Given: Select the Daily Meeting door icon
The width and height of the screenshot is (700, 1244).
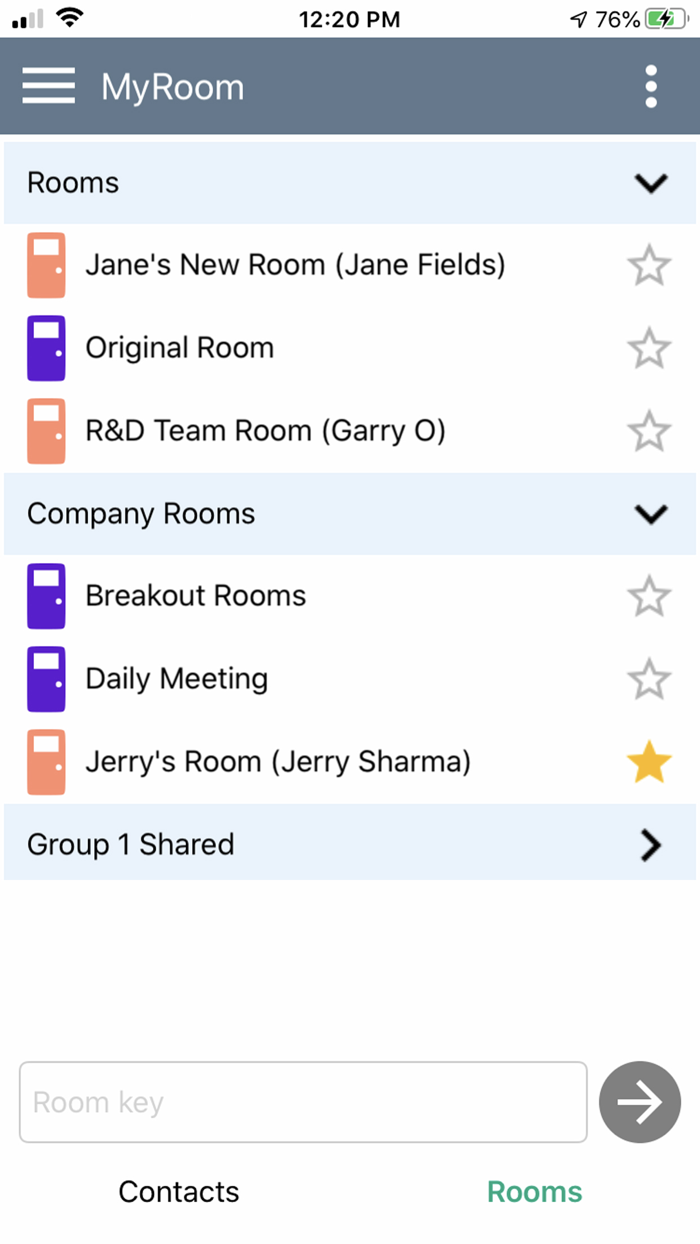Looking at the screenshot, I should point(46,678).
